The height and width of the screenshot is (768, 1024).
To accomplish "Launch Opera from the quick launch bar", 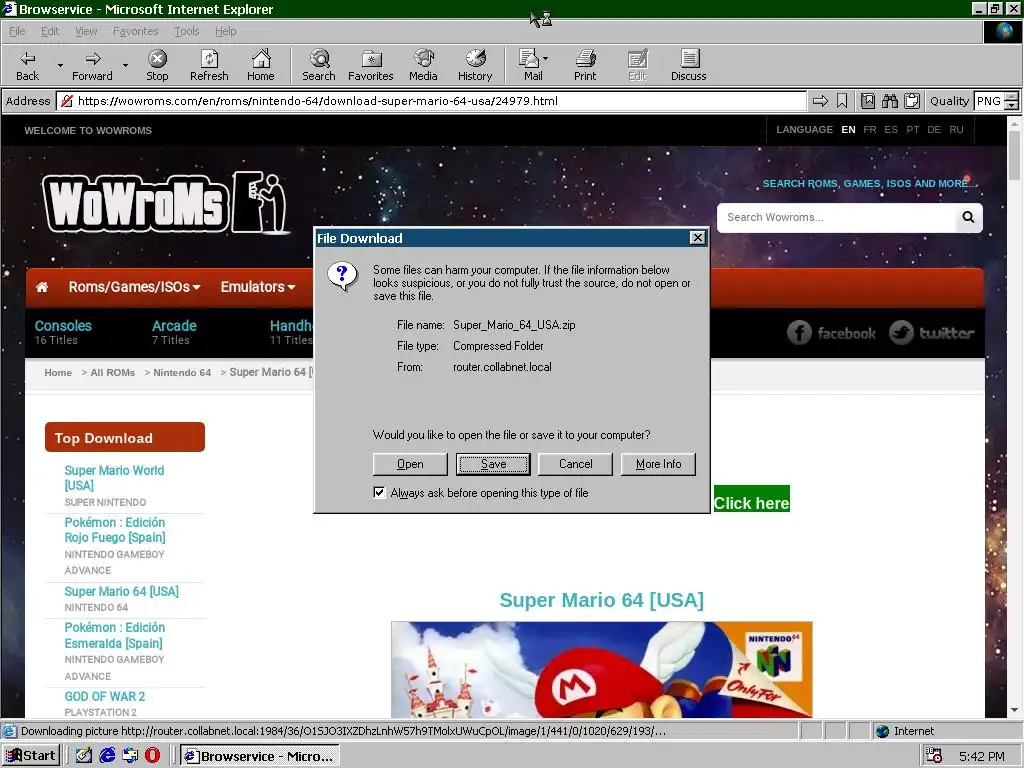I will 152,756.
